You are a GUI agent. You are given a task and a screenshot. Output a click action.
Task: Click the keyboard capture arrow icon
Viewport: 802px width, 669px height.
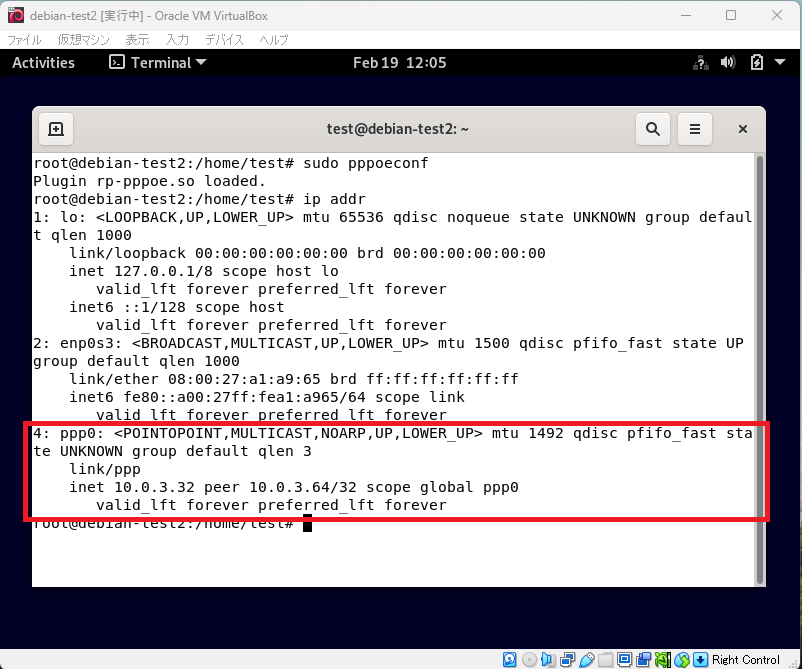pos(701,660)
